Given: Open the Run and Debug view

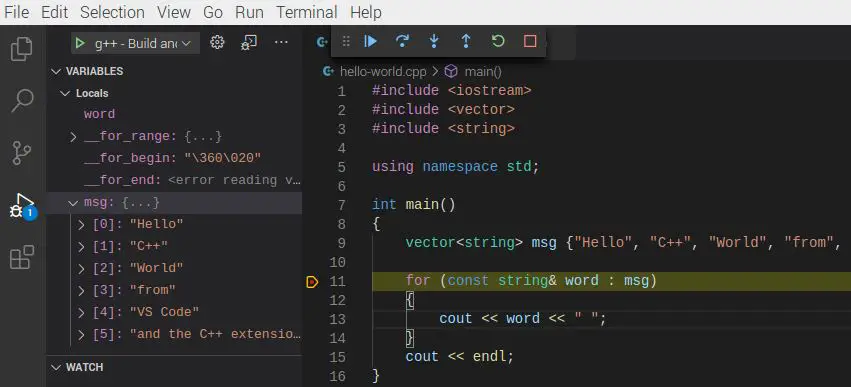Looking at the screenshot, I should click(x=22, y=206).
